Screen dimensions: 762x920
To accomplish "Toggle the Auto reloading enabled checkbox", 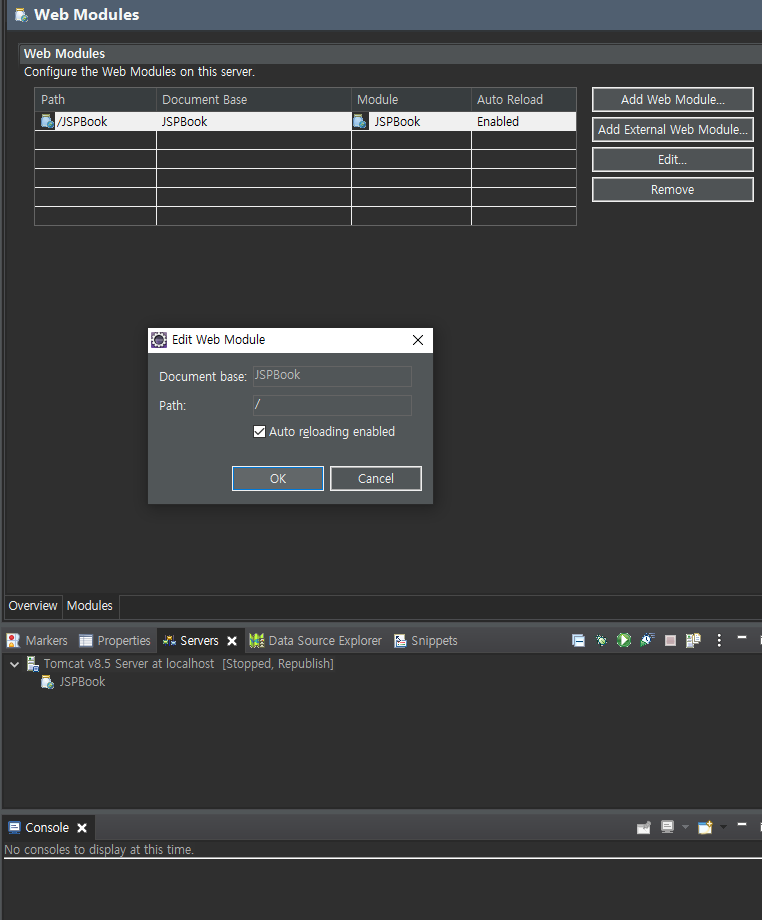I will 259,432.
